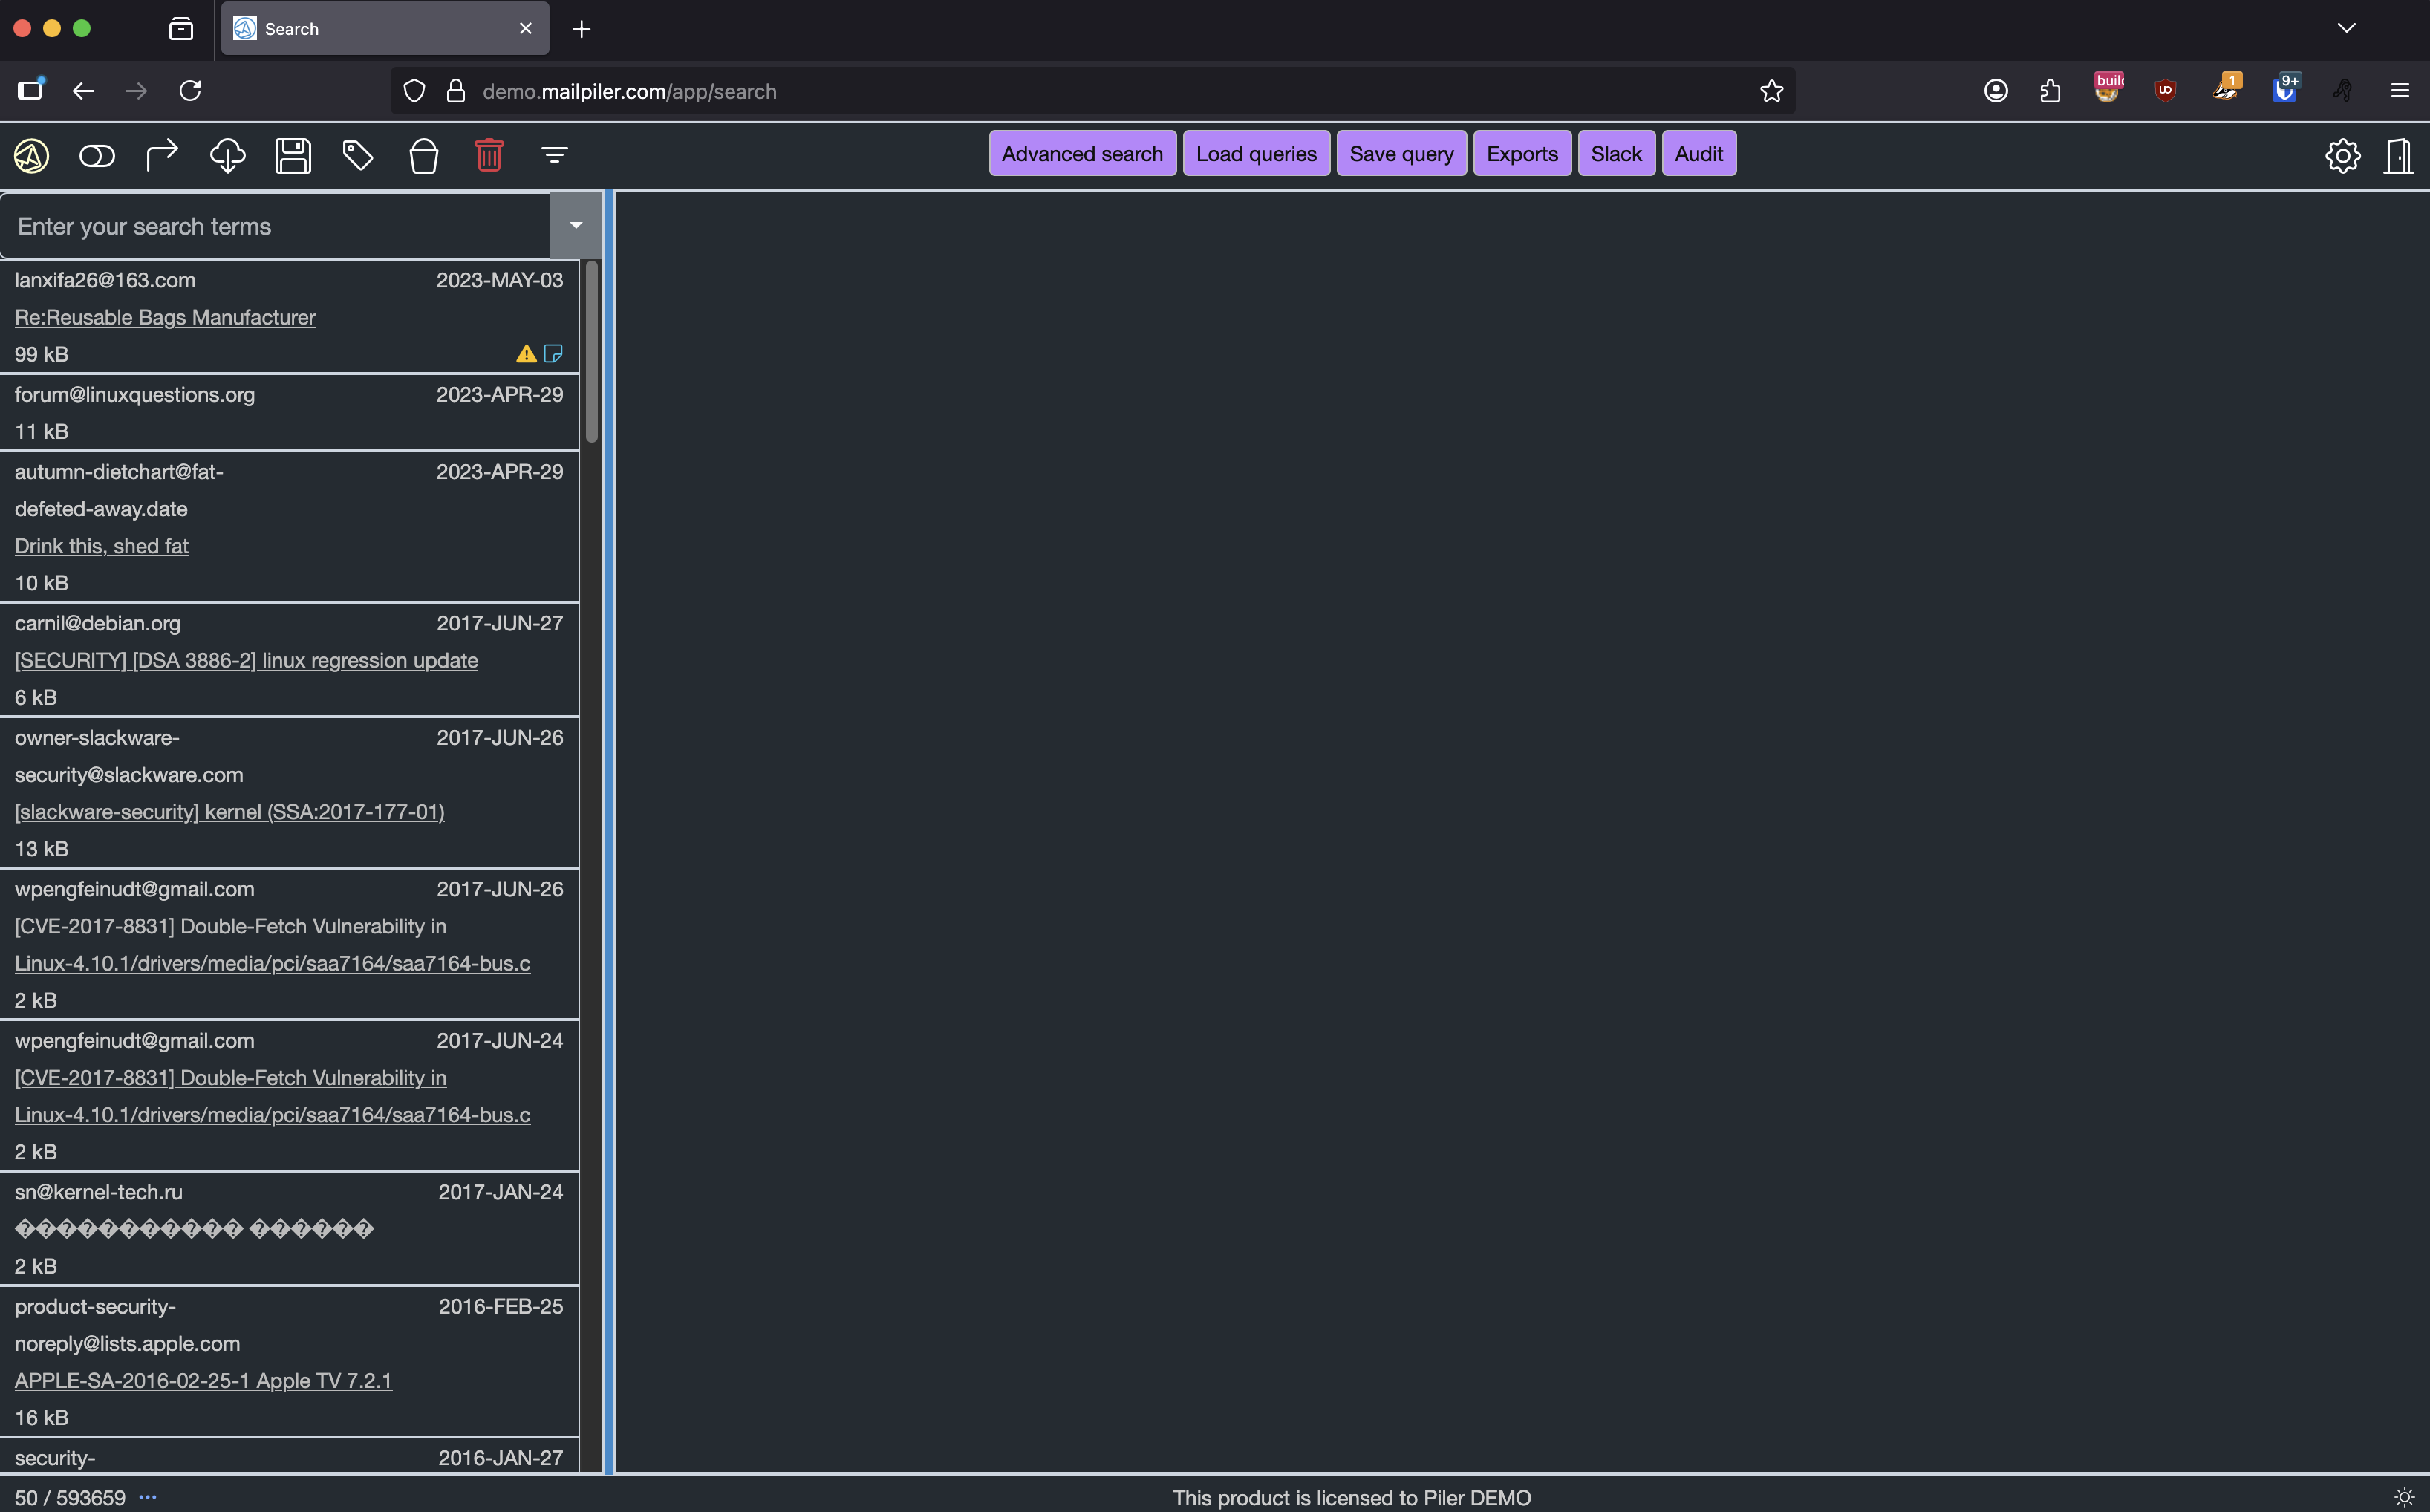Open the Audit menu item
2430x1512 pixels.
tap(1698, 154)
